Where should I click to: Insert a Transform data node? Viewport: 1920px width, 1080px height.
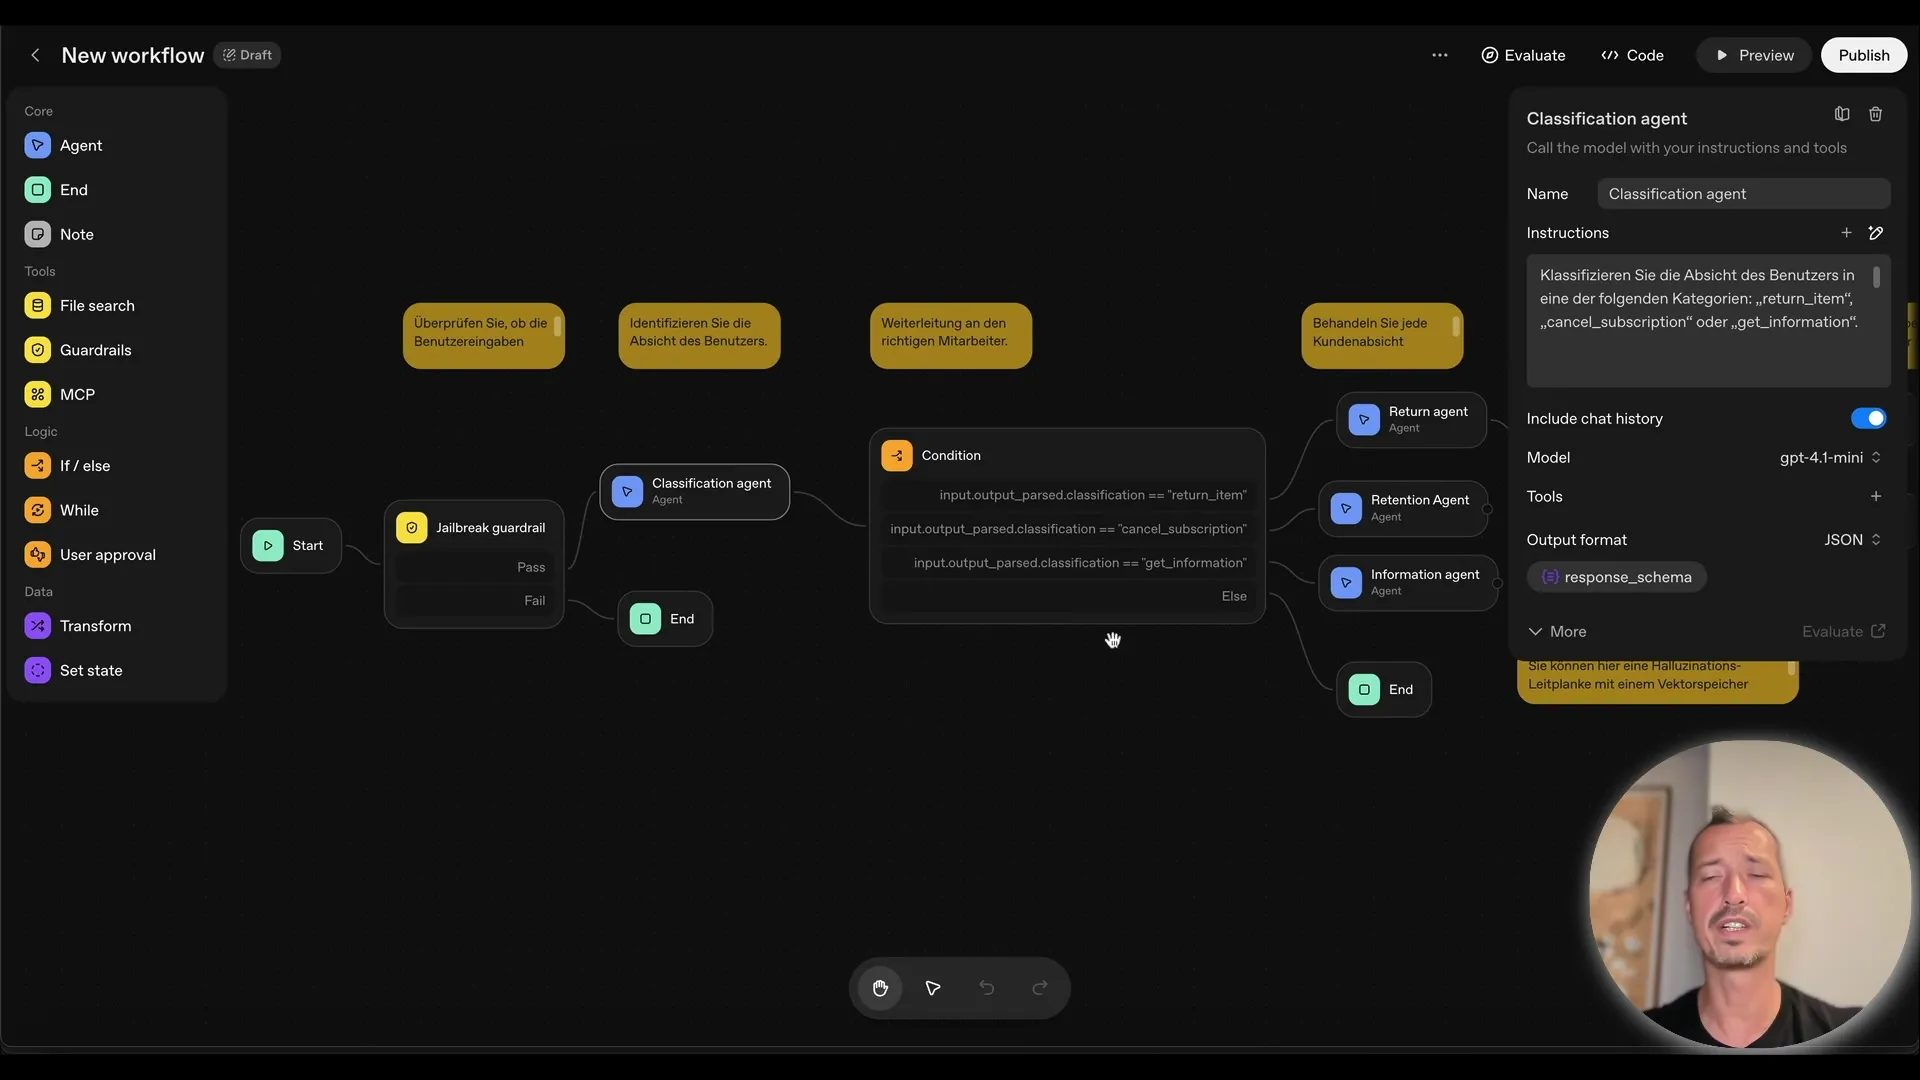pos(97,626)
